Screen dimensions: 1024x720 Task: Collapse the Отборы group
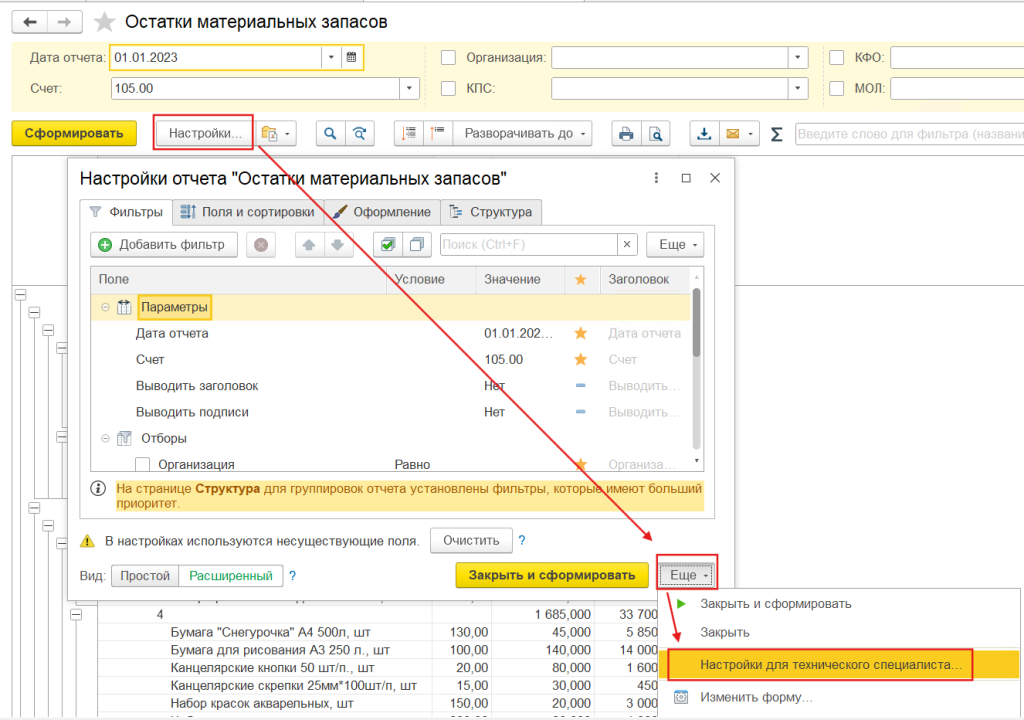[x=105, y=438]
